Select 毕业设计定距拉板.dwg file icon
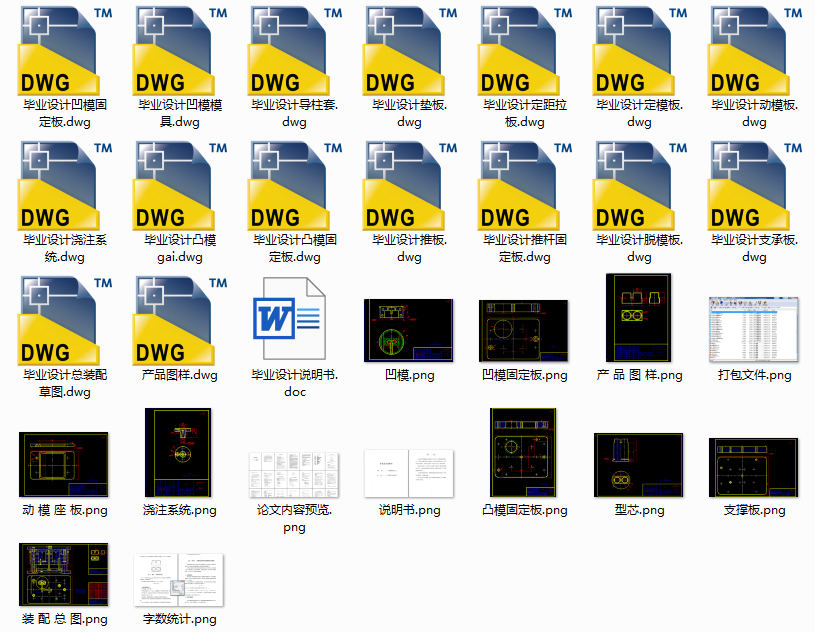Image resolution: width=815 pixels, height=632 pixels. click(x=524, y=50)
